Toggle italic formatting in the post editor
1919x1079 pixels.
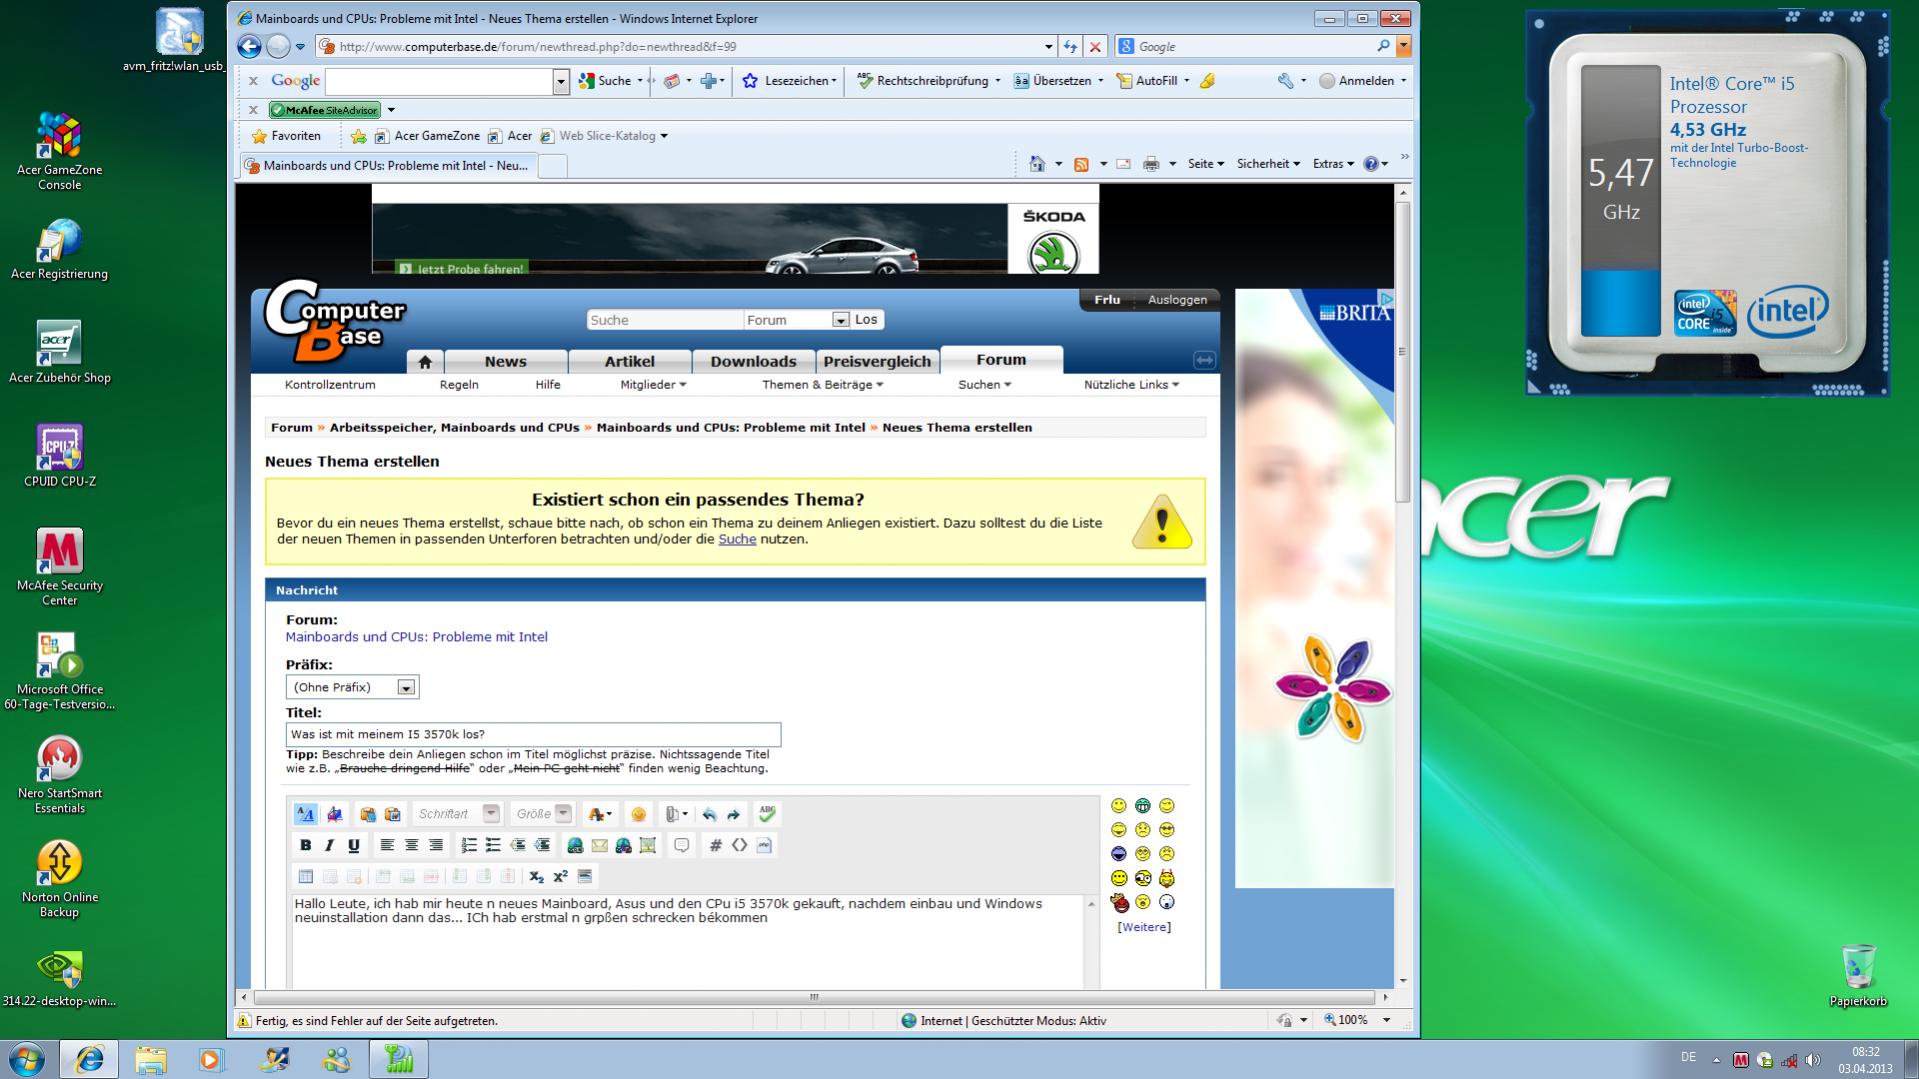[329, 845]
